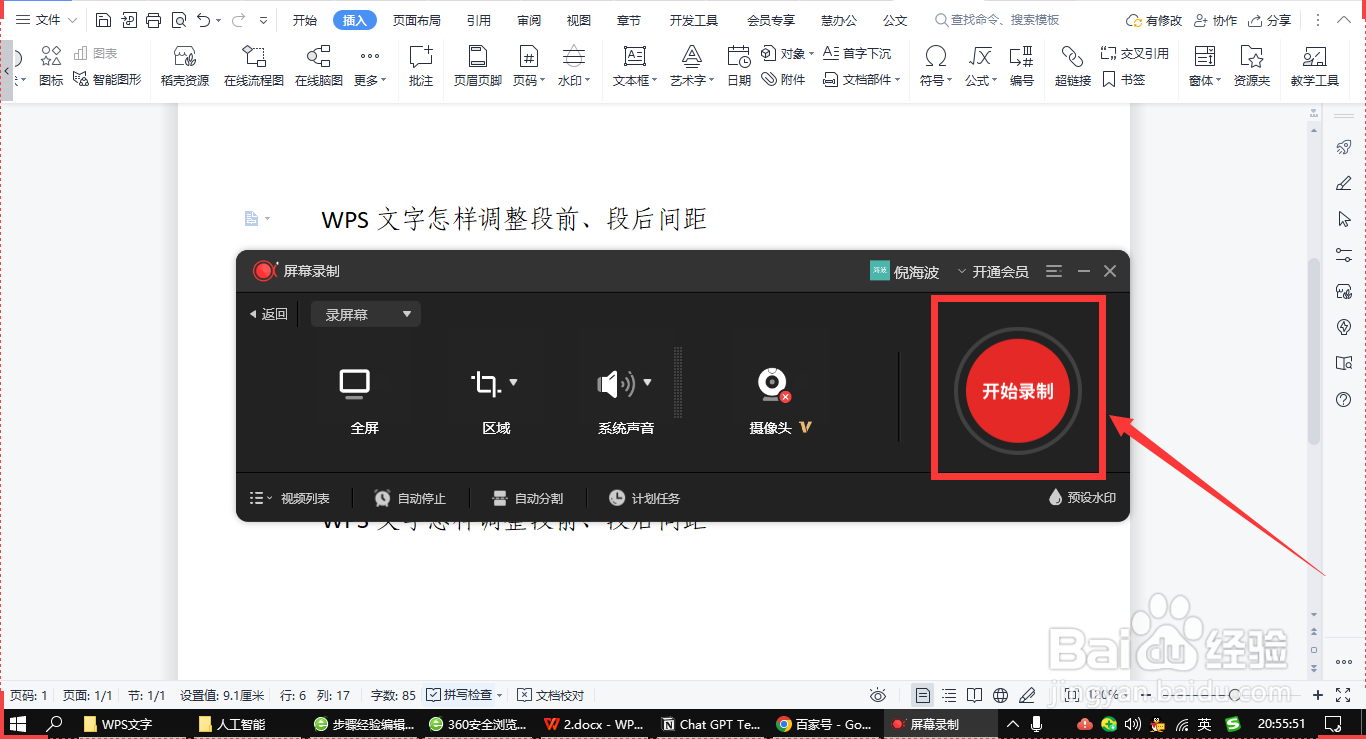Viewport: 1366px width, 739px height.
Task: Toggle eye protection mode in status bar
Action: [x=878, y=695]
